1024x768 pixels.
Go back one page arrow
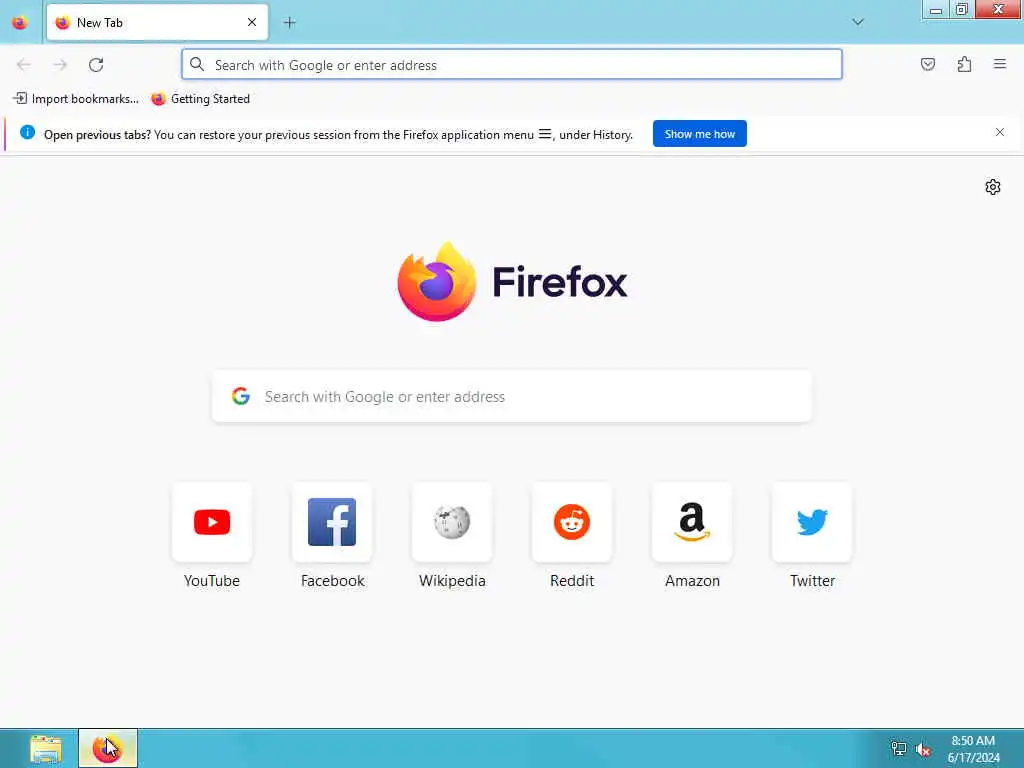point(24,65)
